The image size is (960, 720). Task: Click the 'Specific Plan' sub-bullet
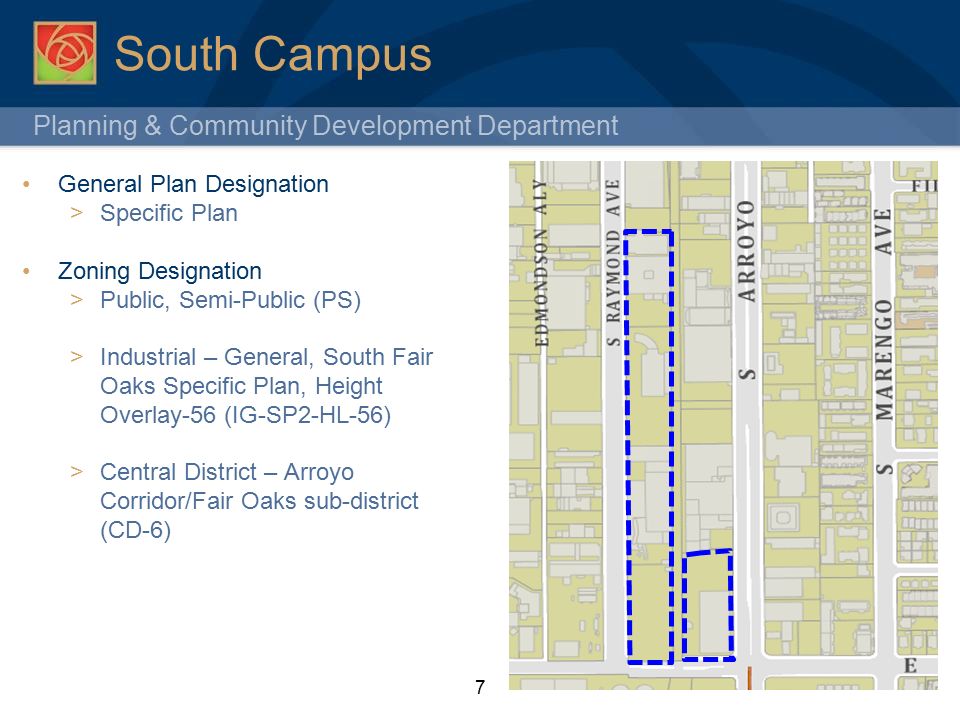tap(168, 213)
